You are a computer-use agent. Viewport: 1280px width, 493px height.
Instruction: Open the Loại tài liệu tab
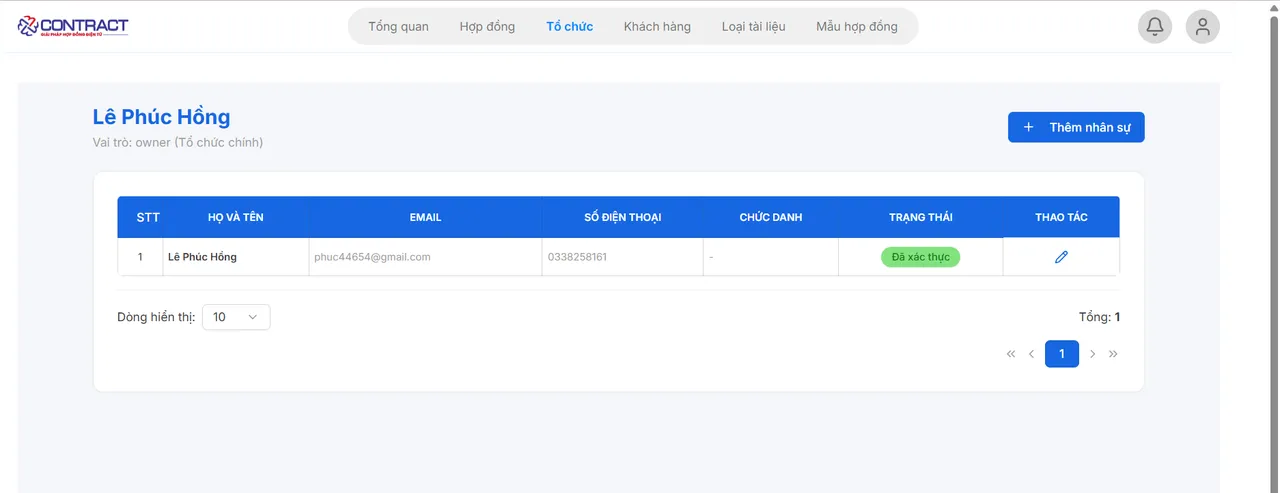click(753, 27)
